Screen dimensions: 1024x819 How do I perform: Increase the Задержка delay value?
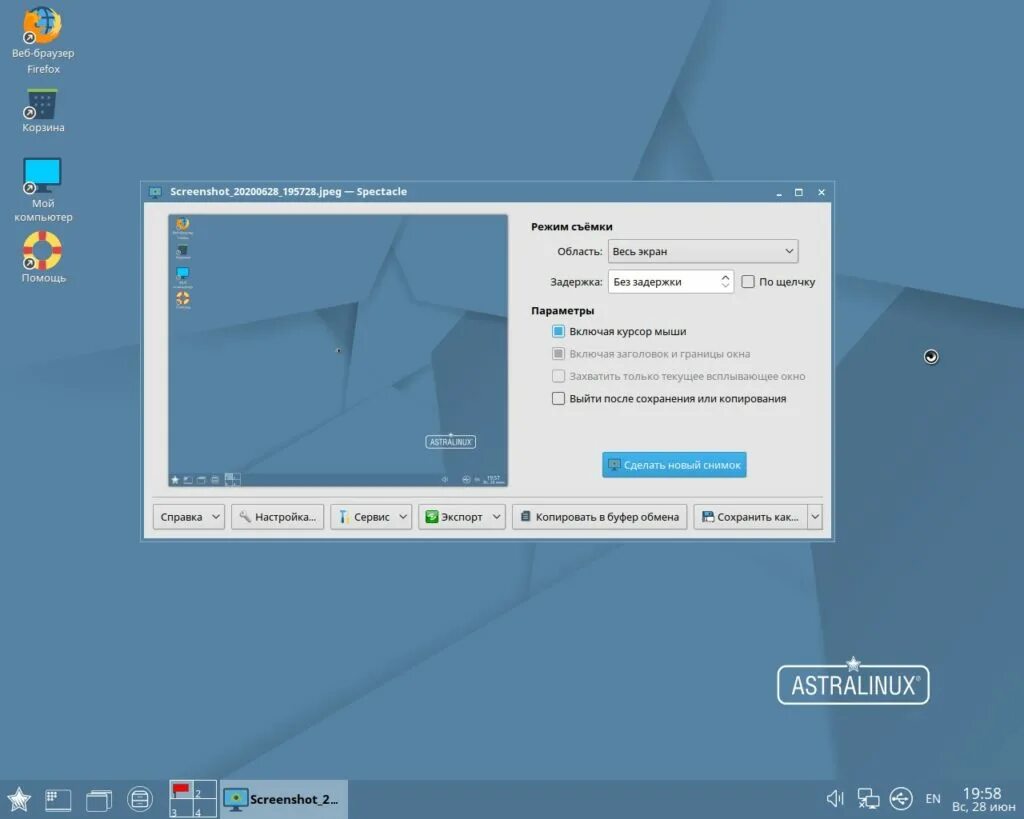pos(725,277)
